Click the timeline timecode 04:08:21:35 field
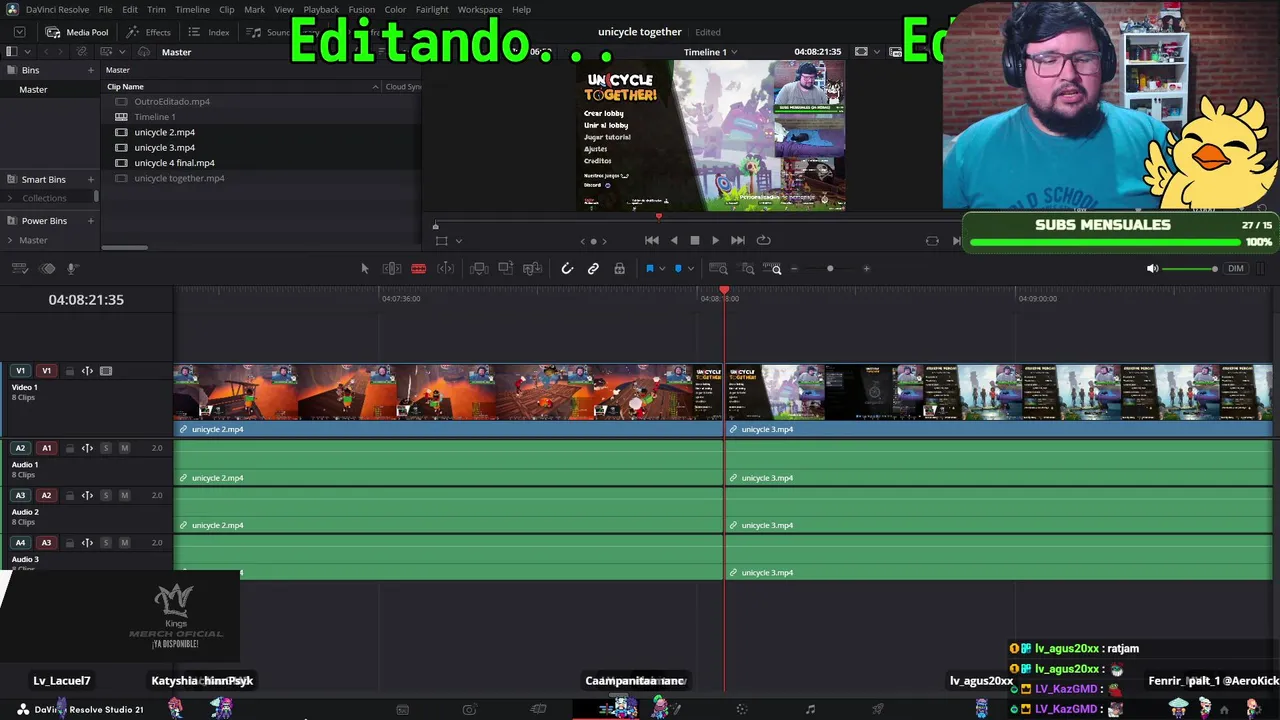The height and width of the screenshot is (720, 1280). click(86, 300)
